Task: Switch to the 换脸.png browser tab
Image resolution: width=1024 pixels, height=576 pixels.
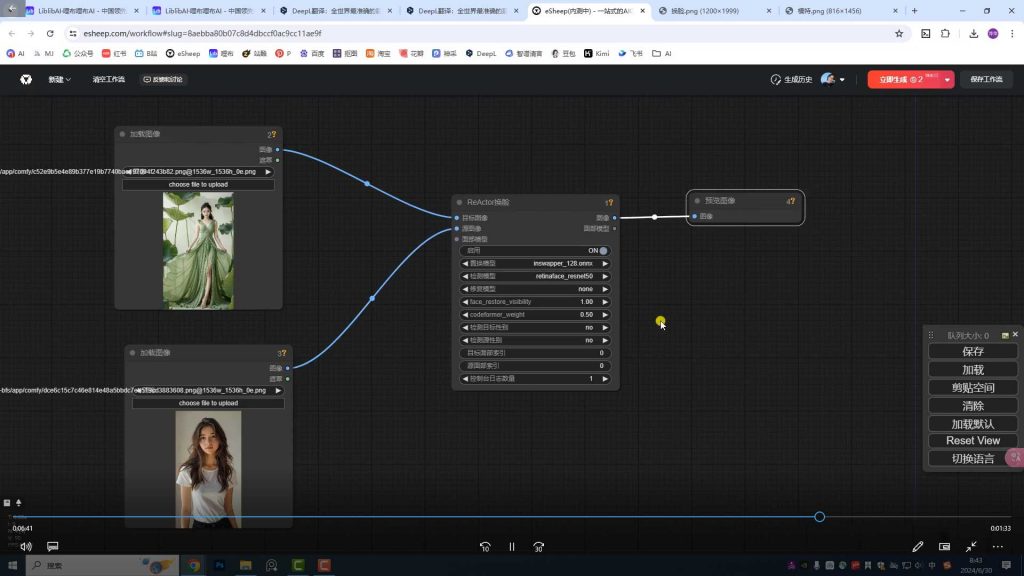Action: click(x=705, y=11)
